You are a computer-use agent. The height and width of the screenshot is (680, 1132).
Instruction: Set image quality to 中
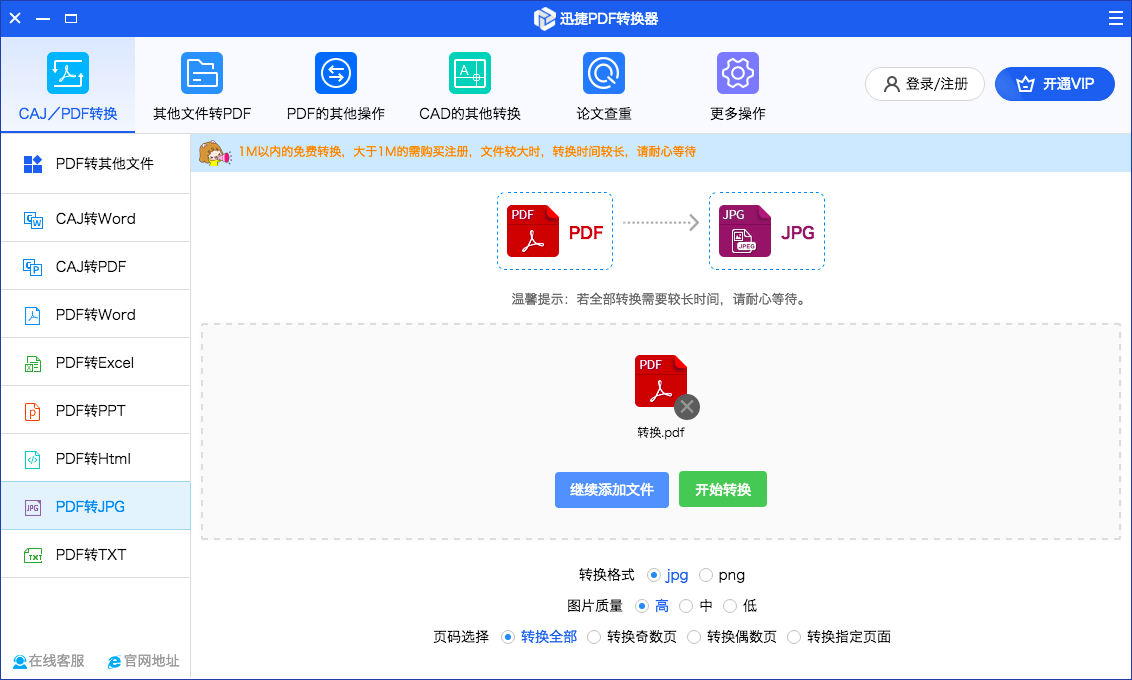686,606
